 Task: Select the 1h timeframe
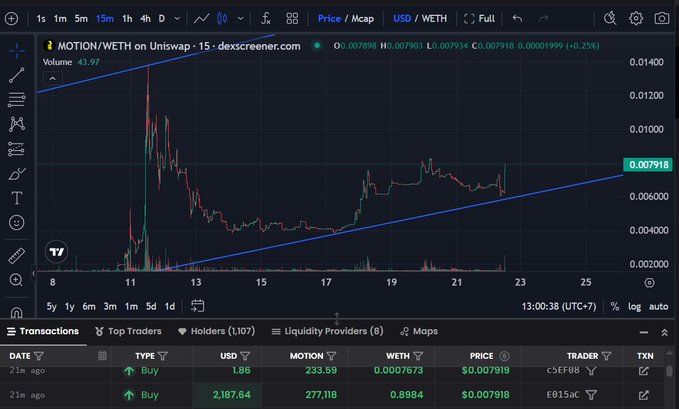click(x=127, y=19)
